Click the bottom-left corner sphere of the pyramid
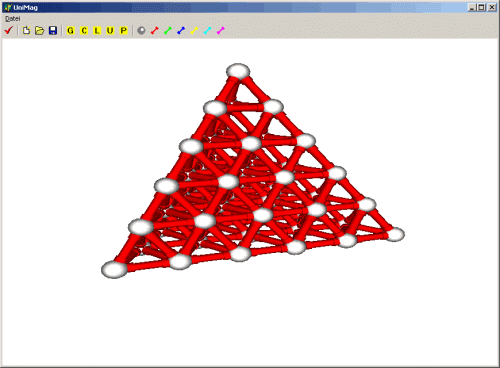500x368 pixels. (x=114, y=269)
